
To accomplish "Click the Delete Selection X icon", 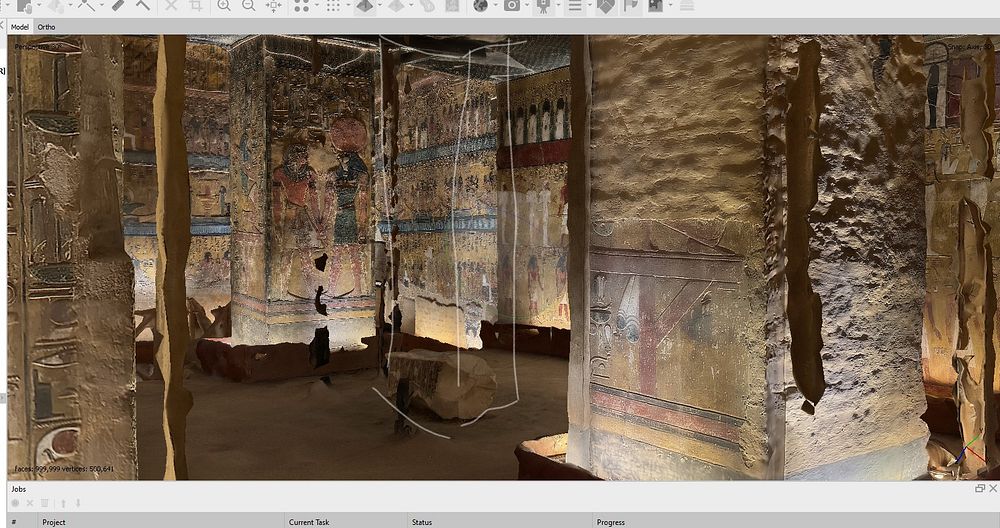I will [171, 5].
